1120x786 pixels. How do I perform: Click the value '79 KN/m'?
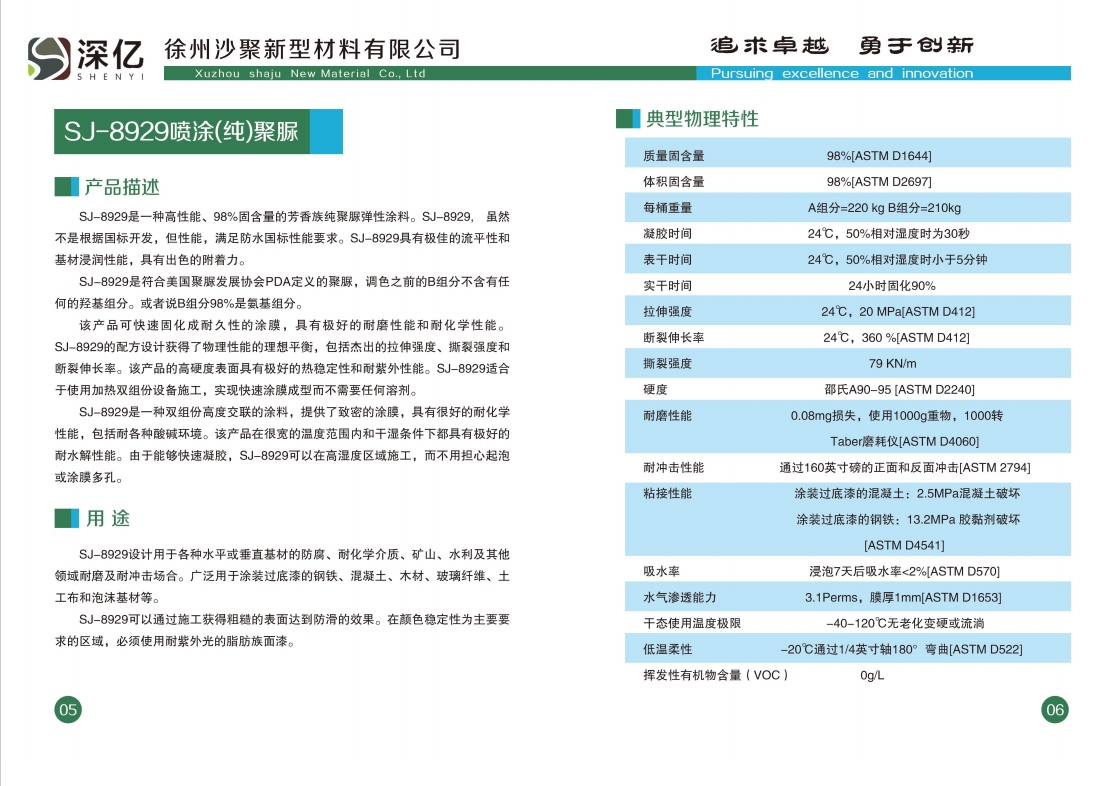892,364
